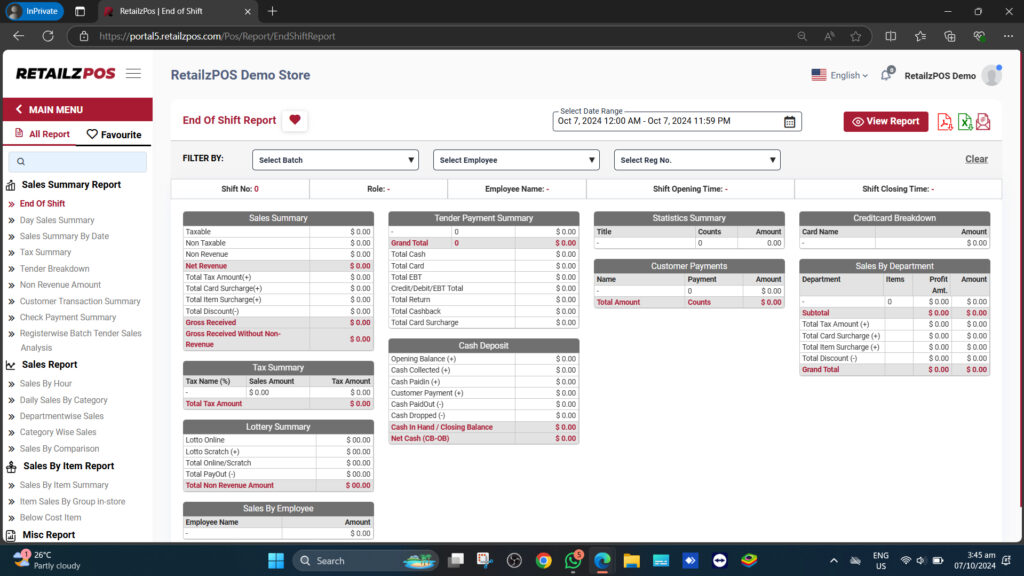Viewport: 1024px width, 576px height.
Task: Email the report icon
Action: pyautogui.click(x=983, y=122)
